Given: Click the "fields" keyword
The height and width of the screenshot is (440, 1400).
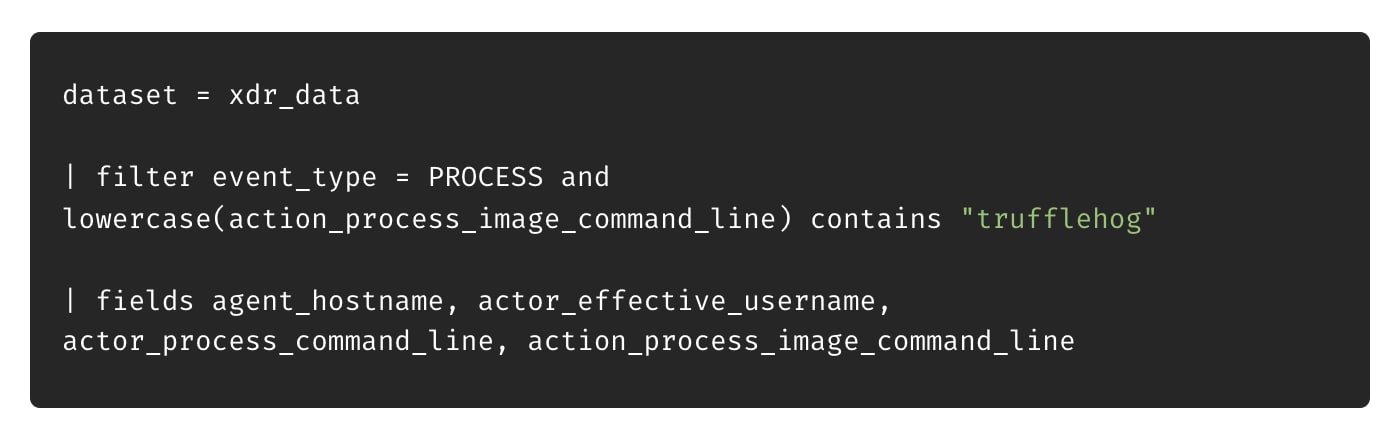Looking at the screenshot, I should click(145, 301).
